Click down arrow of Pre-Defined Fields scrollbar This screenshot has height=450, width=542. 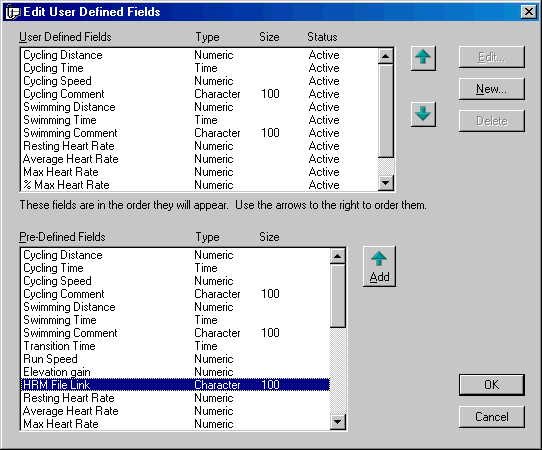click(337, 422)
